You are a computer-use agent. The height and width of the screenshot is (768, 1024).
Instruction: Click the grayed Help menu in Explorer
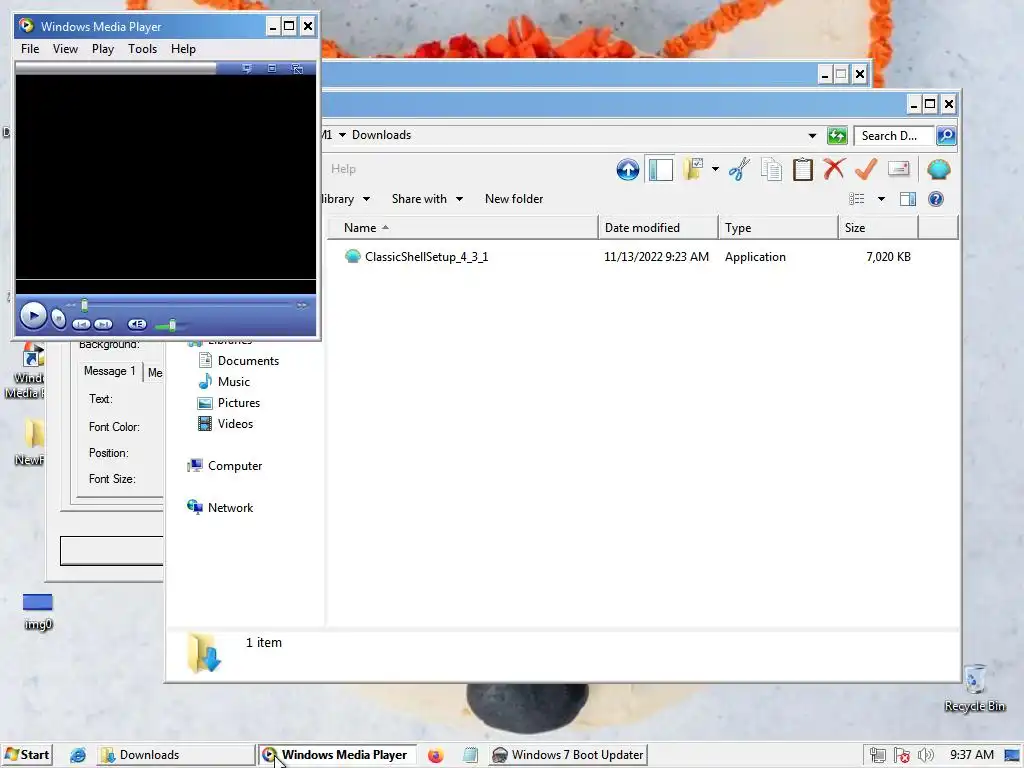(343, 169)
